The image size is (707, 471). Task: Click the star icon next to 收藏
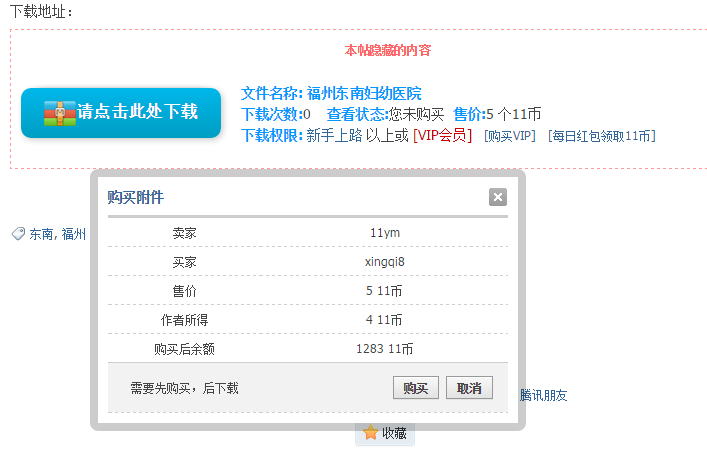[x=371, y=433]
